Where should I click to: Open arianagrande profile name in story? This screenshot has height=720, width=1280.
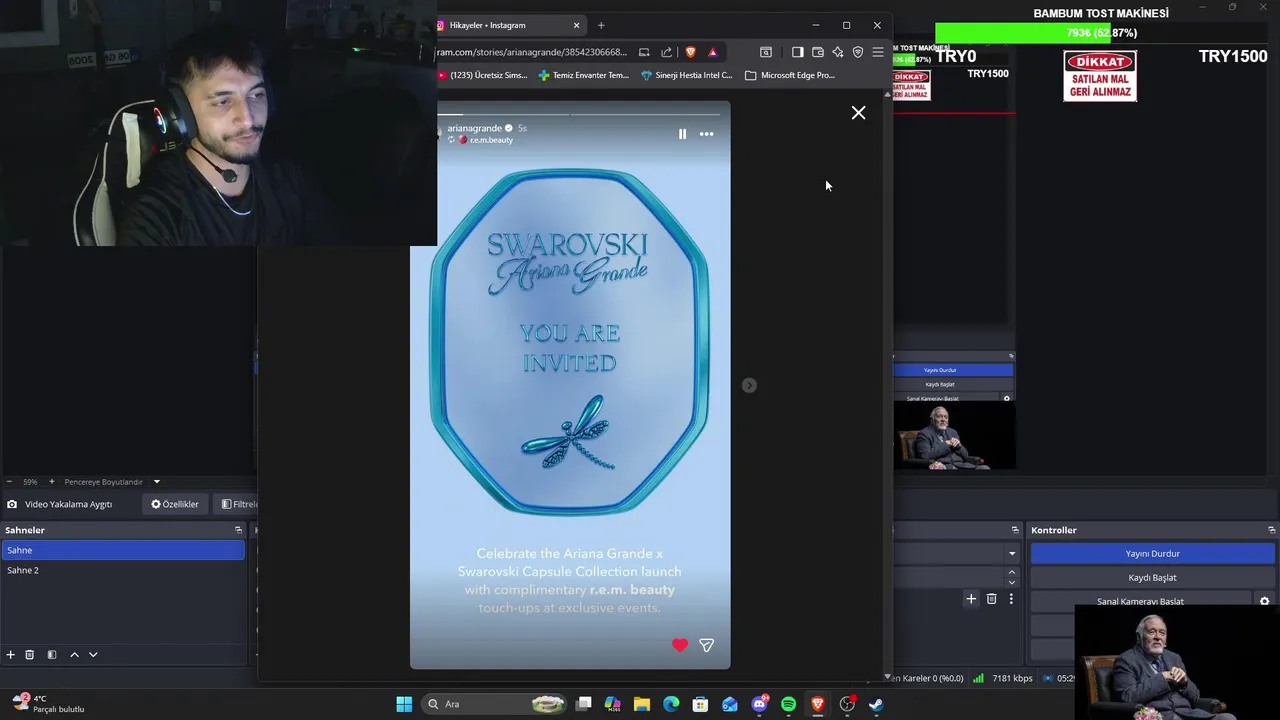(x=474, y=128)
